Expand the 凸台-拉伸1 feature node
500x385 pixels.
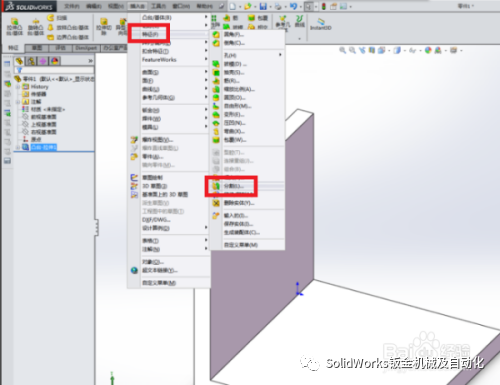click(18, 147)
